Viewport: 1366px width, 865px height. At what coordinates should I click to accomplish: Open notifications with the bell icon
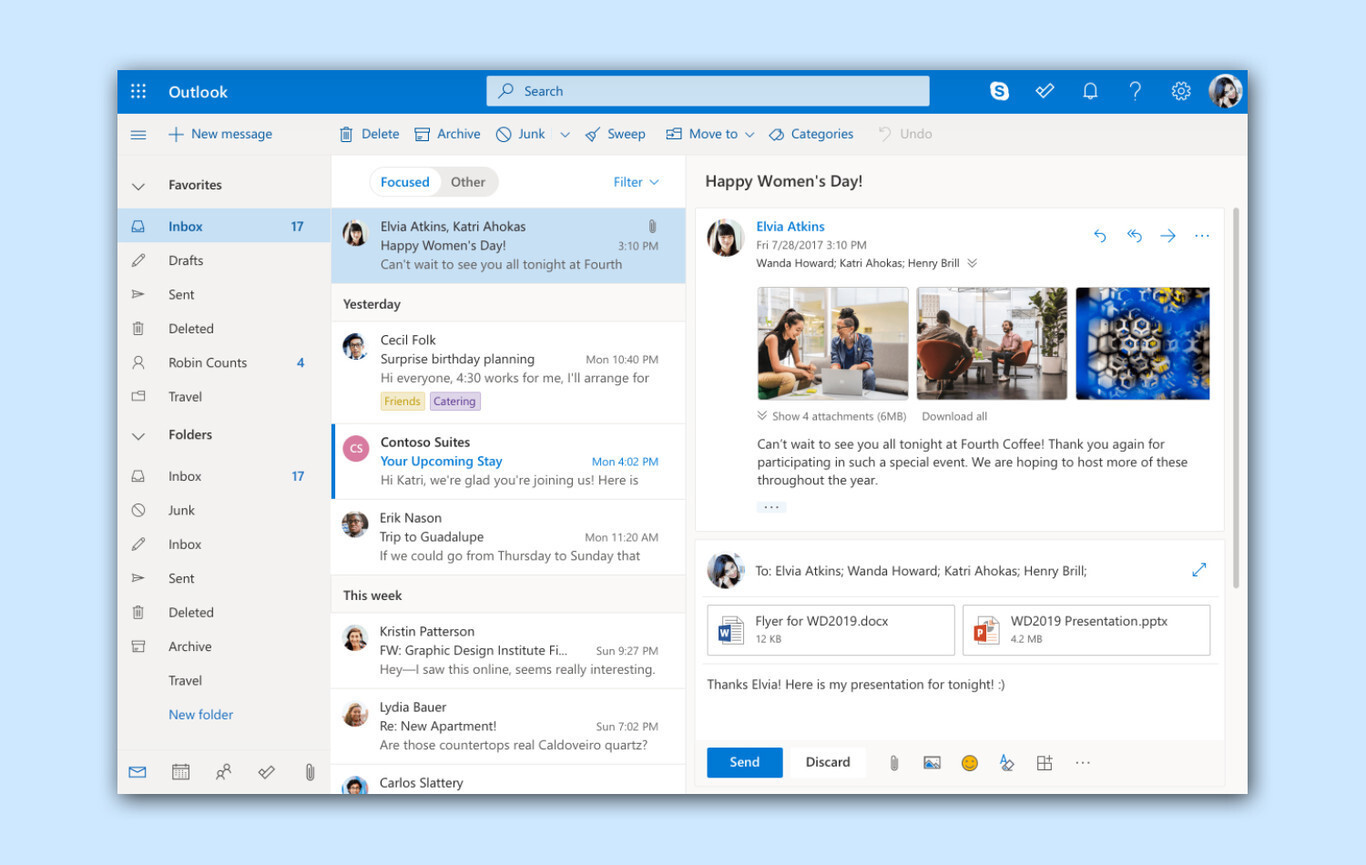pos(1090,91)
